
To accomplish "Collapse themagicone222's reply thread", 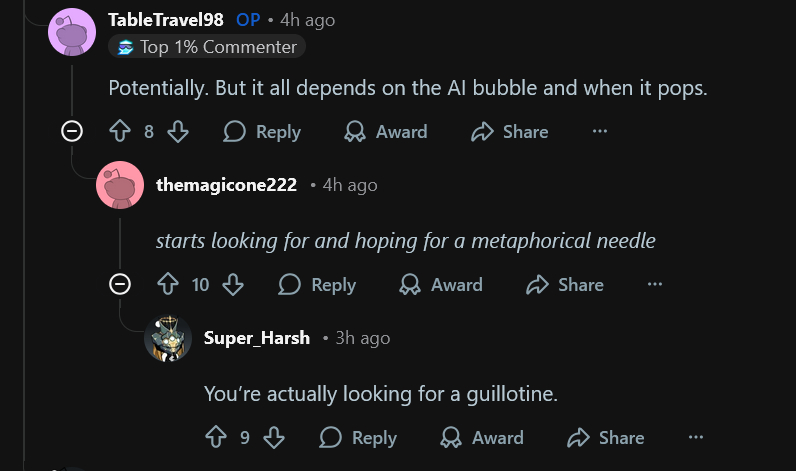I will (x=120, y=285).
